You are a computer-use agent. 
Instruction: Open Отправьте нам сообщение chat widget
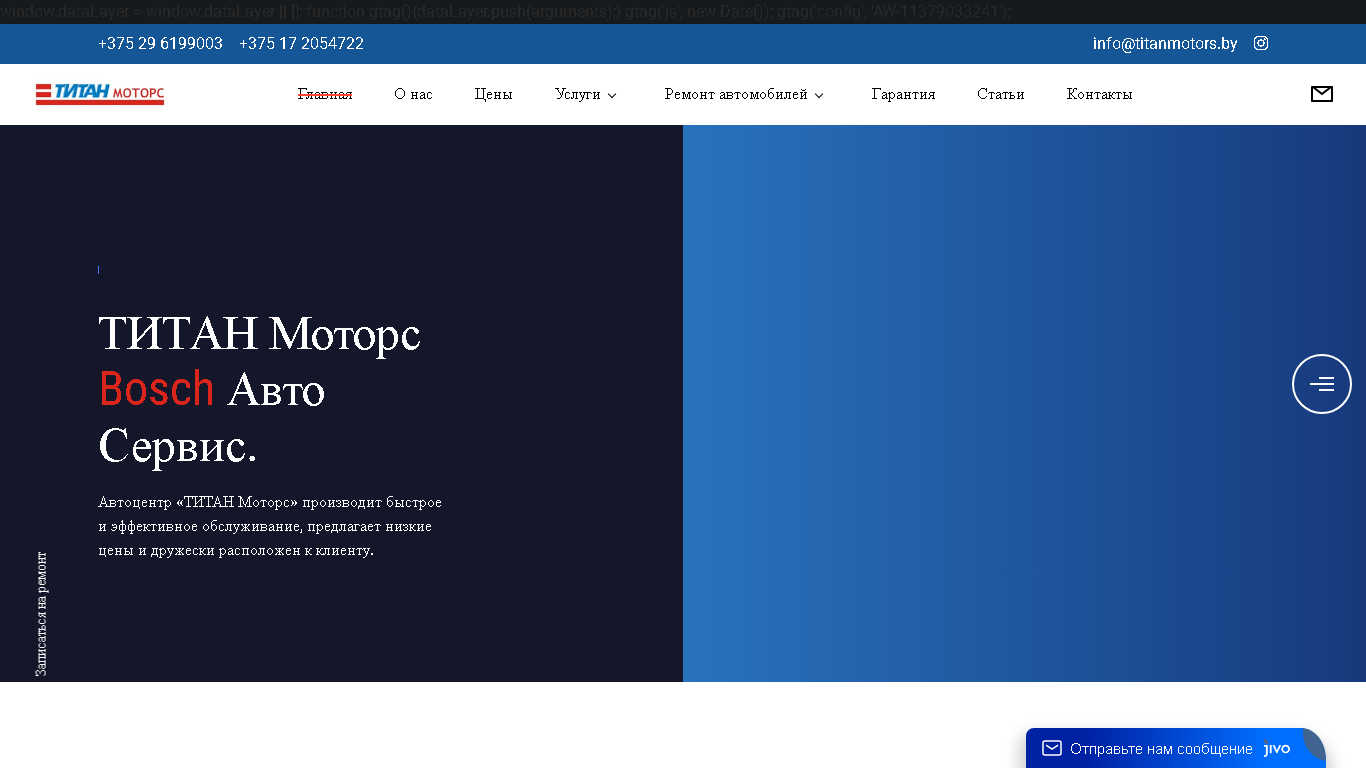pyautogui.click(x=1175, y=748)
